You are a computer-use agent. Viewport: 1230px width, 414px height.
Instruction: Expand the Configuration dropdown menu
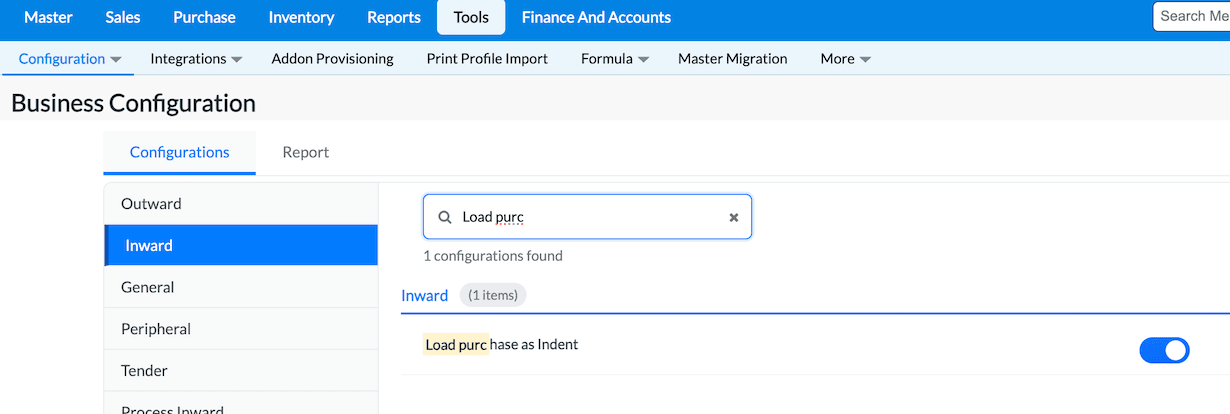[x=70, y=59]
